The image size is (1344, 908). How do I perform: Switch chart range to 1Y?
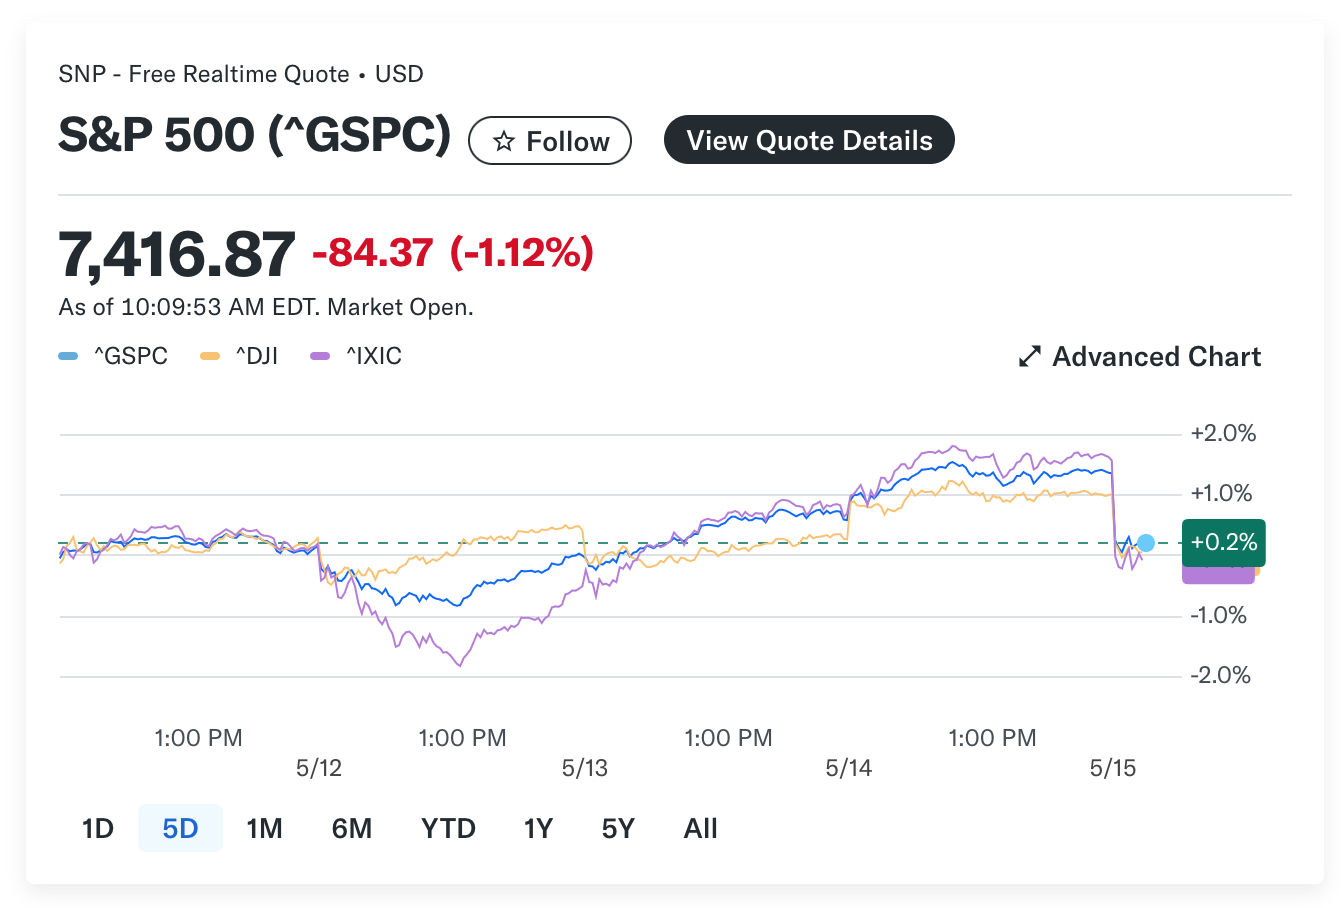coord(538,828)
